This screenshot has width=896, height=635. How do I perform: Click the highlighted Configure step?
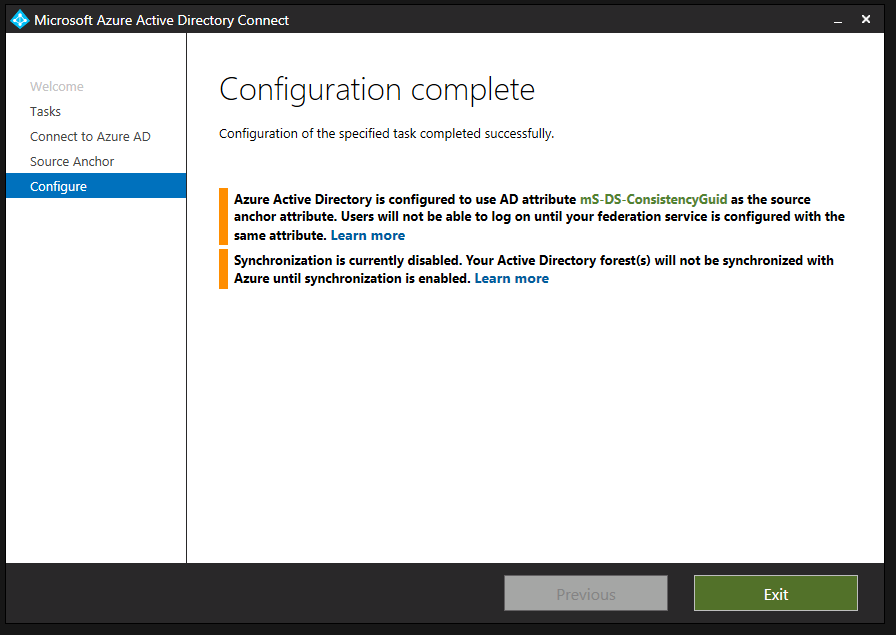tap(58, 187)
